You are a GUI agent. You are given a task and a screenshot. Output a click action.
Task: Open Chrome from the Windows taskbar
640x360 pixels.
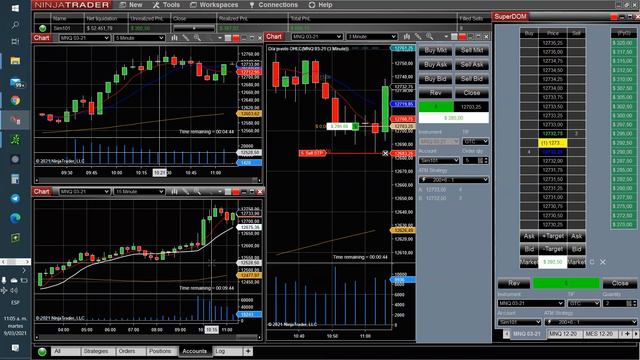click(15, 100)
